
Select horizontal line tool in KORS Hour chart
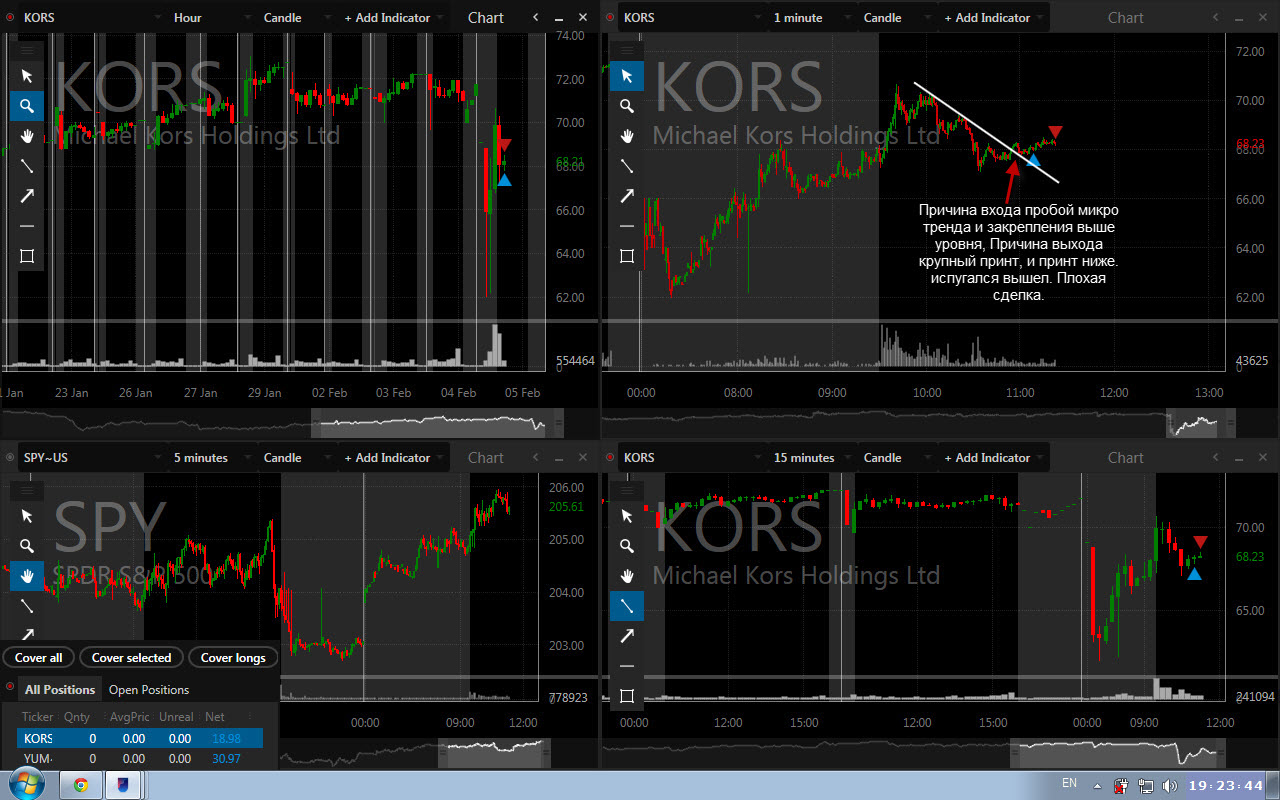pos(27,226)
